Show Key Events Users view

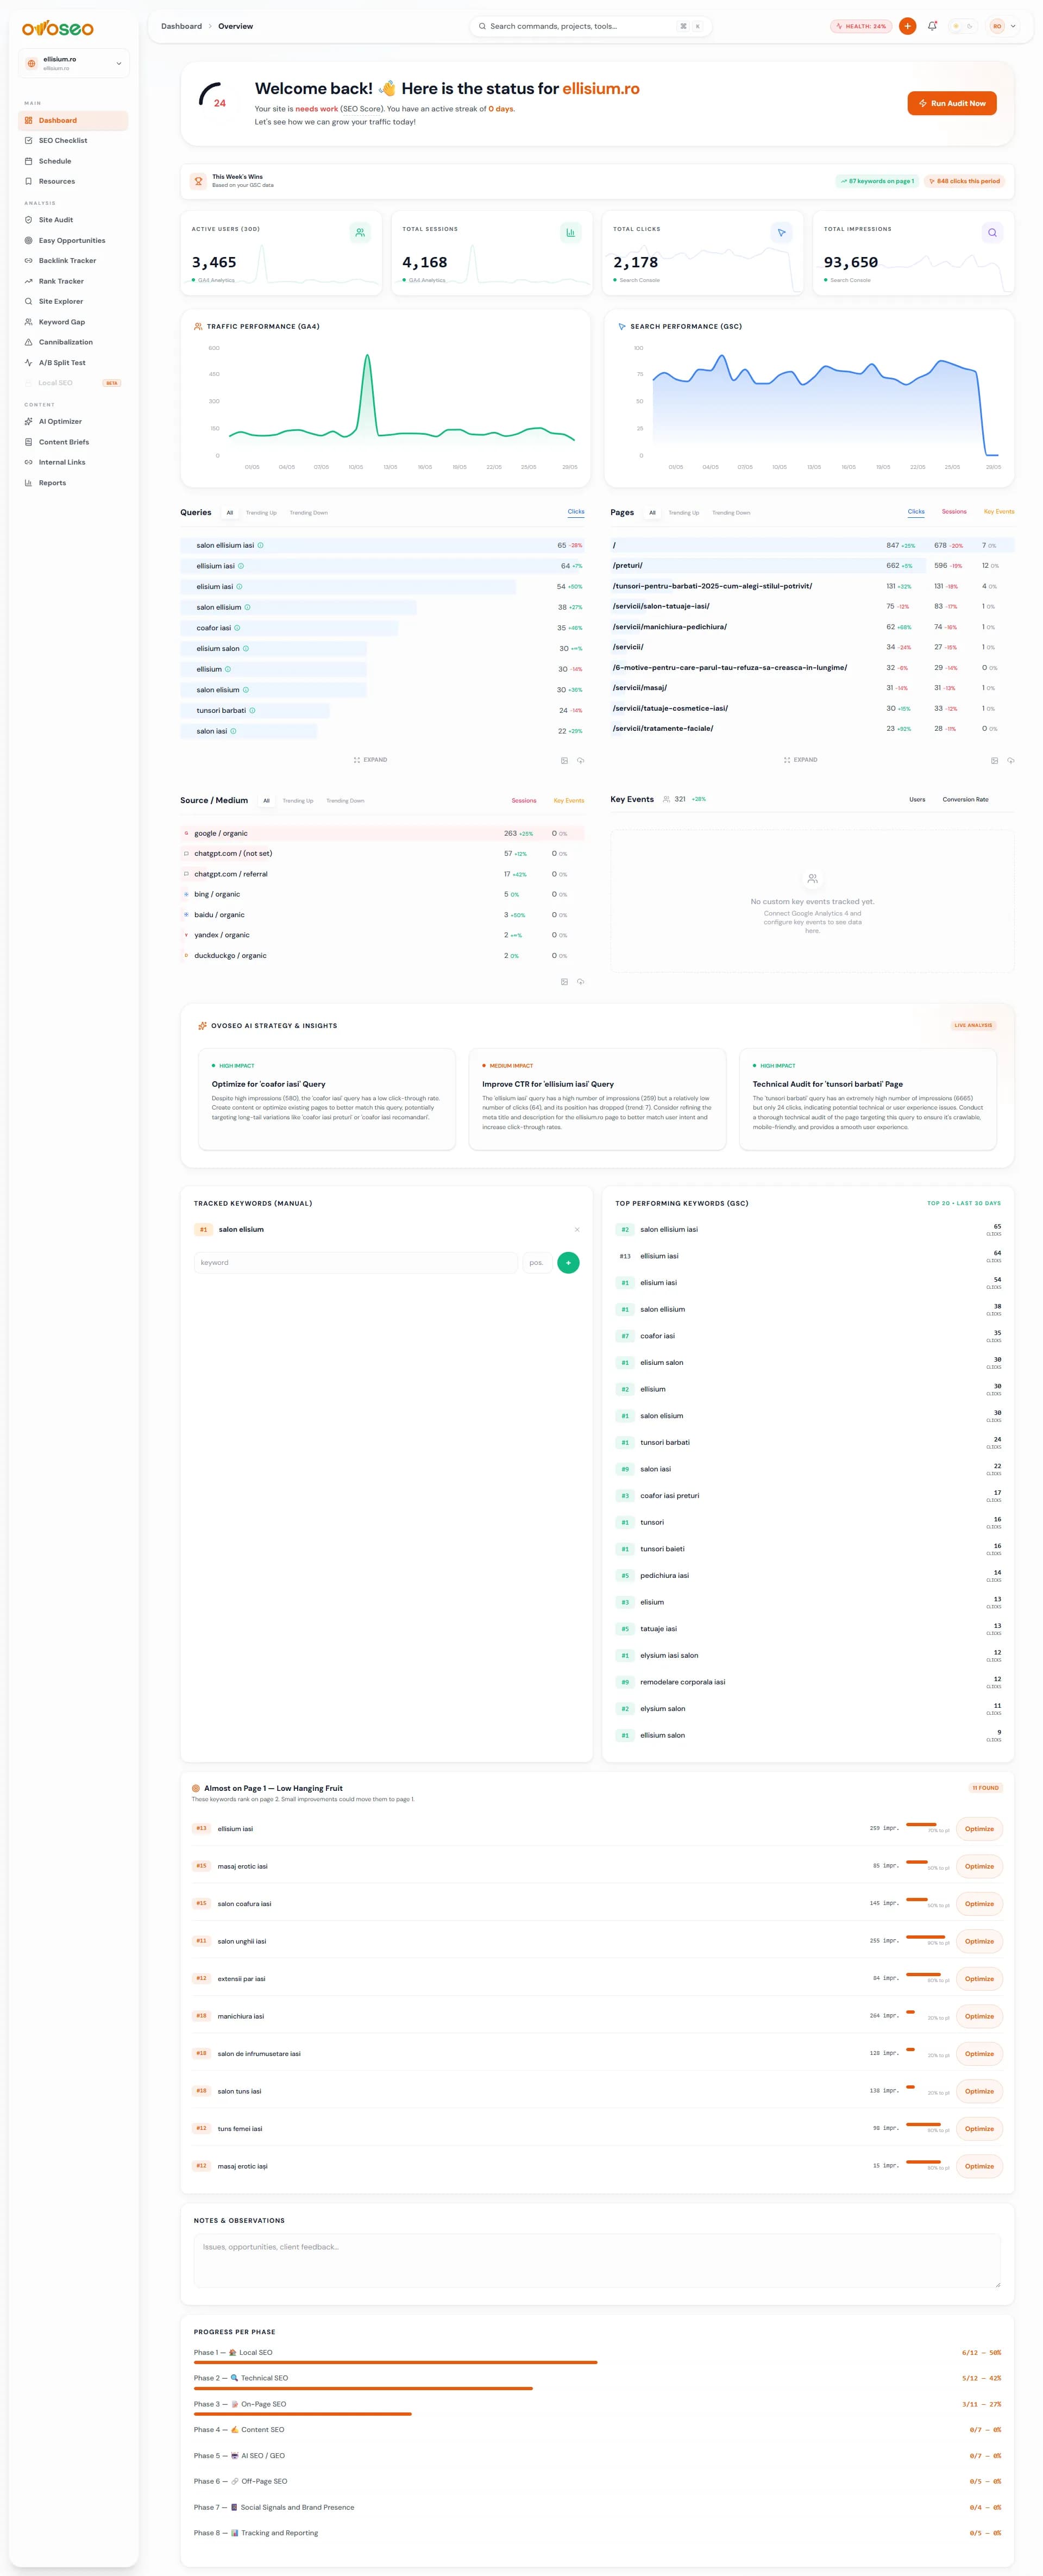pyautogui.click(x=917, y=800)
